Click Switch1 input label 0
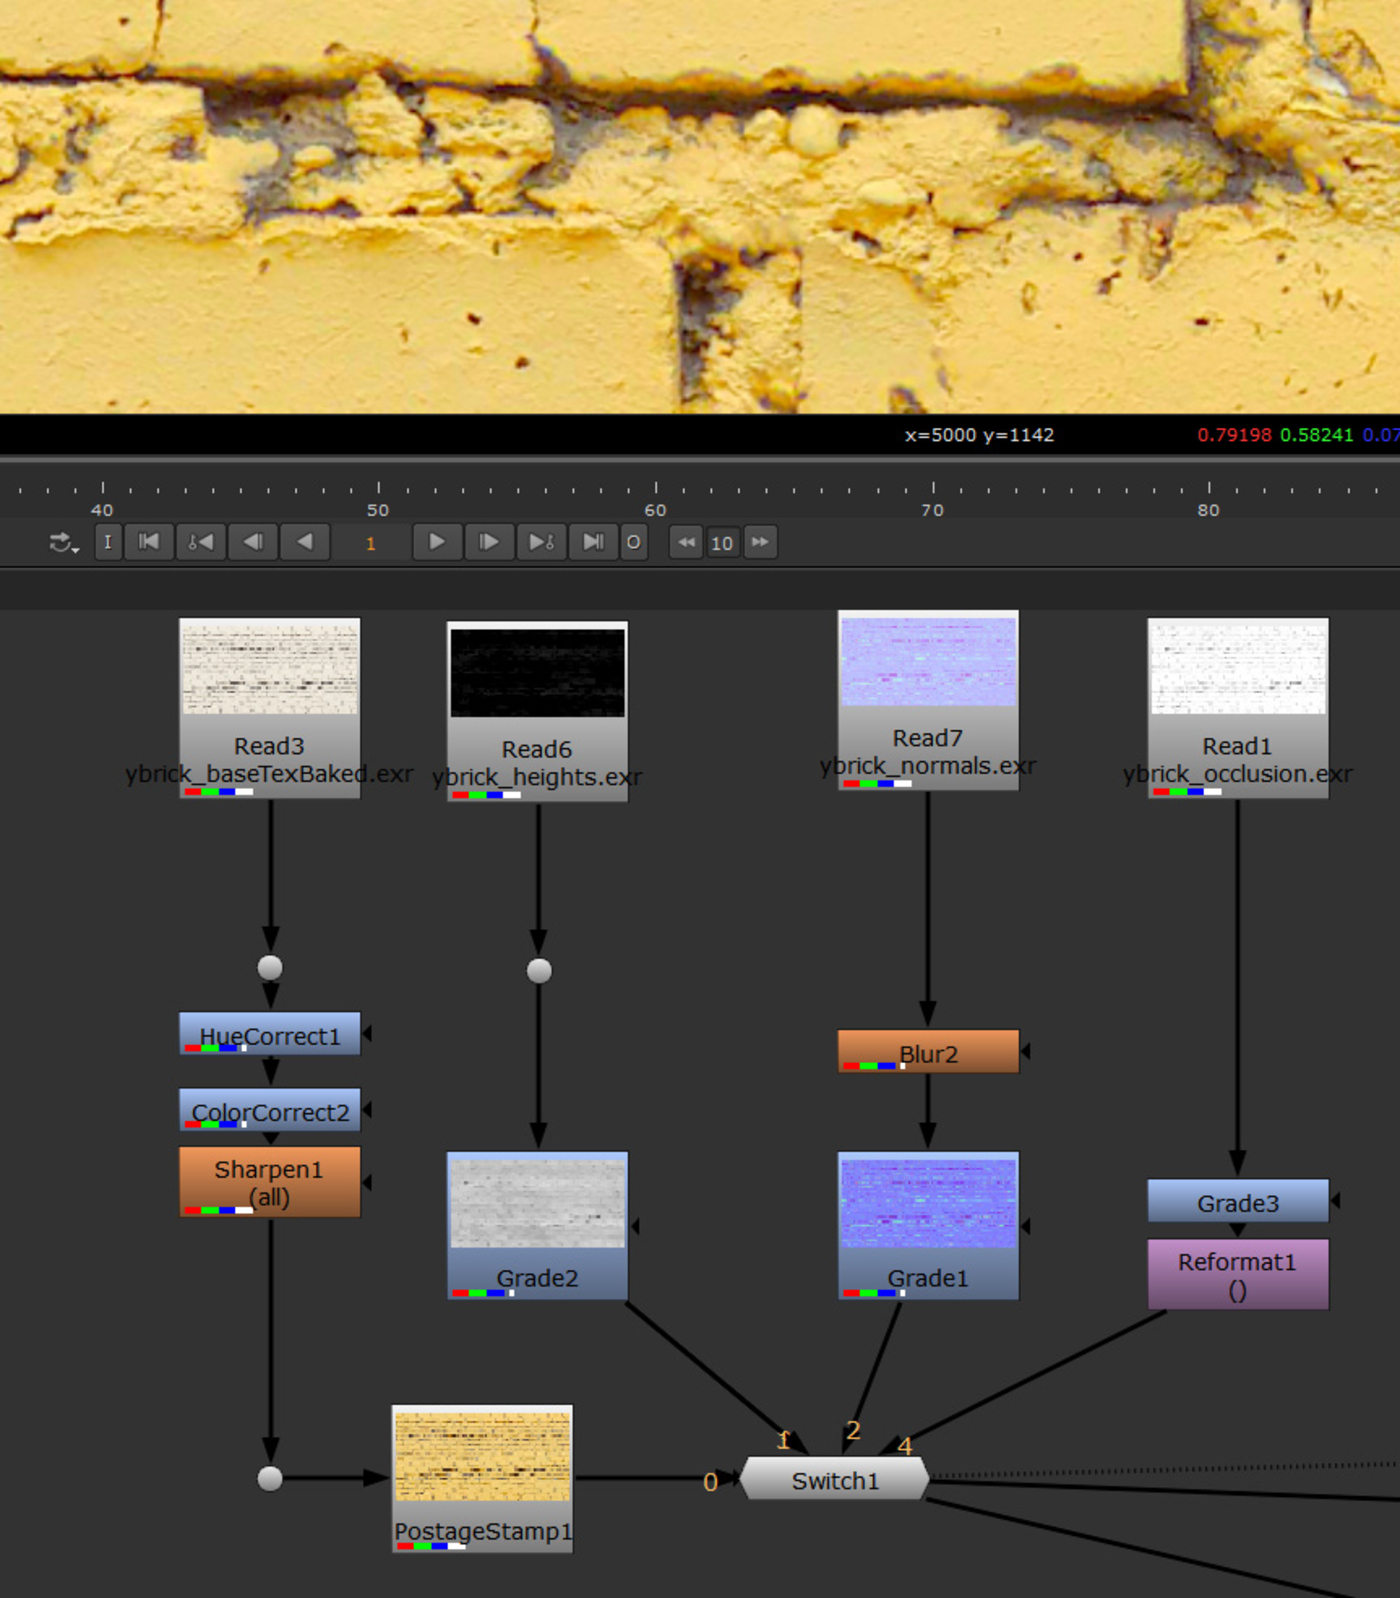This screenshot has width=1400, height=1598. [x=710, y=1482]
